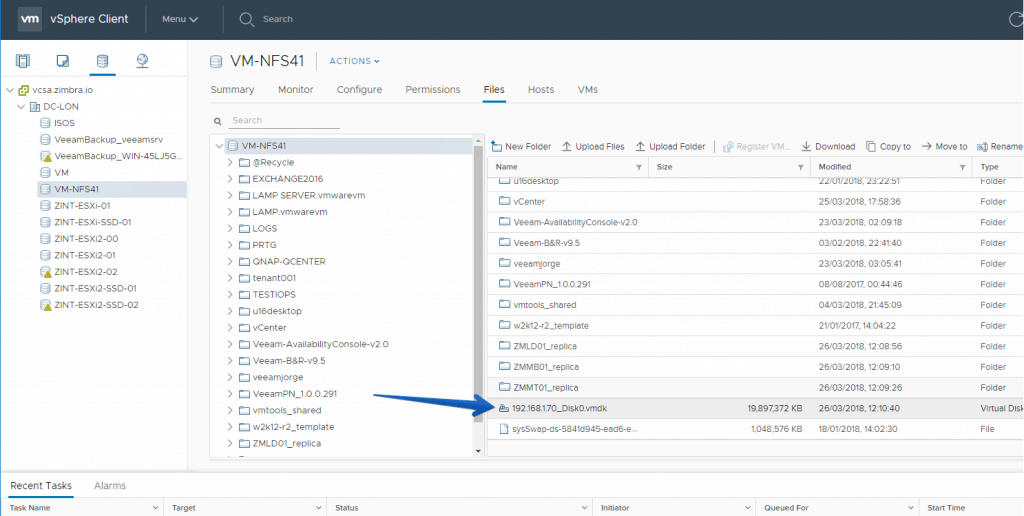1024x516 pixels.
Task: Switch to the Hosts tab
Action: coord(541,89)
